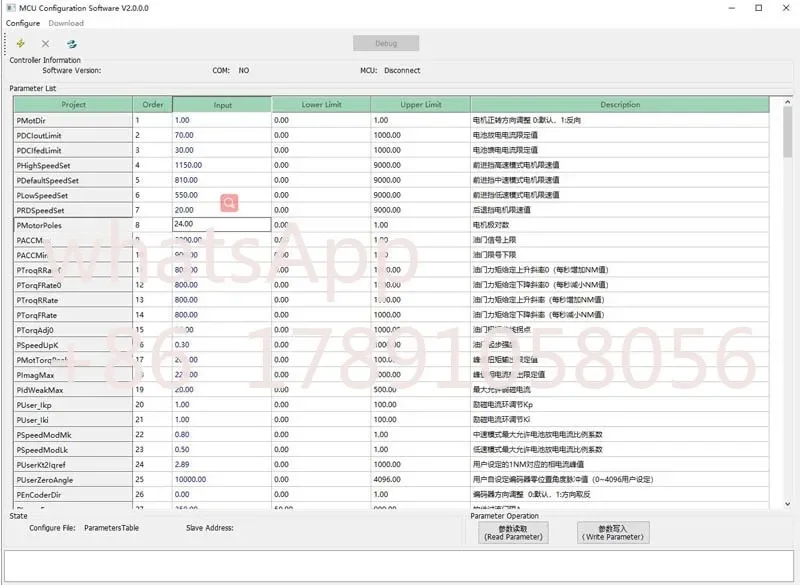800x585 pixels.
Task: Click the PSpeedUpK input value 0.30
Action: click(x=182, y=345)
